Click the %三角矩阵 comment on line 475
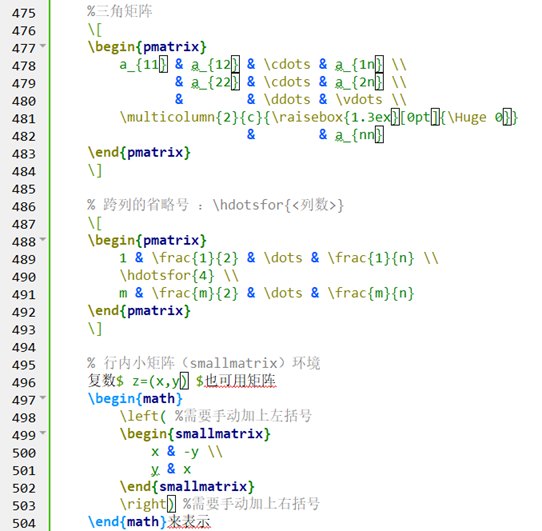542x531 pixels. pos(120,11)
